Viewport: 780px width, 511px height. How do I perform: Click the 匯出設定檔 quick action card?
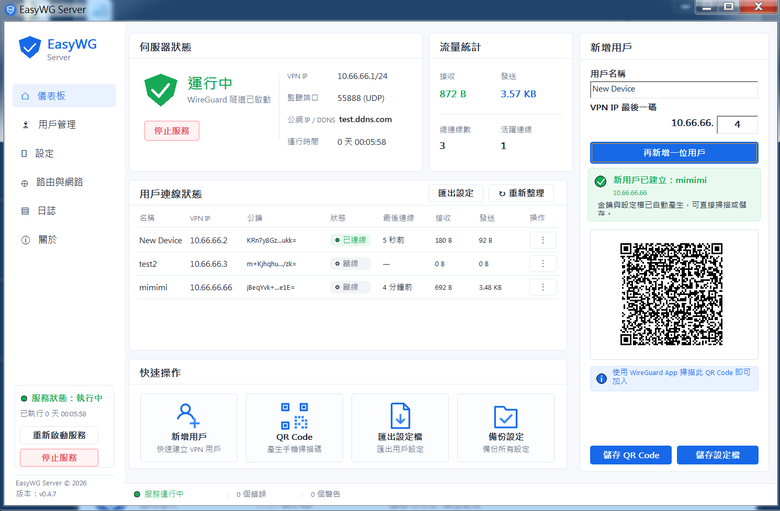pos(400,428)
